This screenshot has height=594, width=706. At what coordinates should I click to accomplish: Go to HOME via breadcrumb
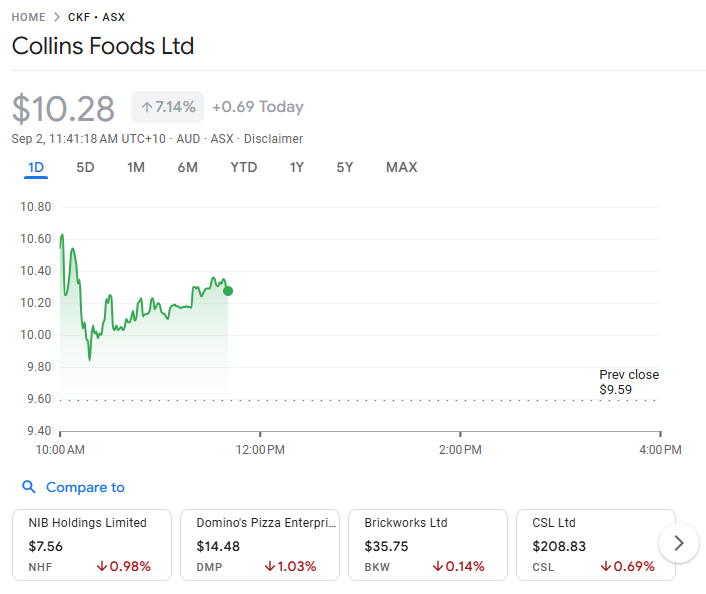[28, 17]
